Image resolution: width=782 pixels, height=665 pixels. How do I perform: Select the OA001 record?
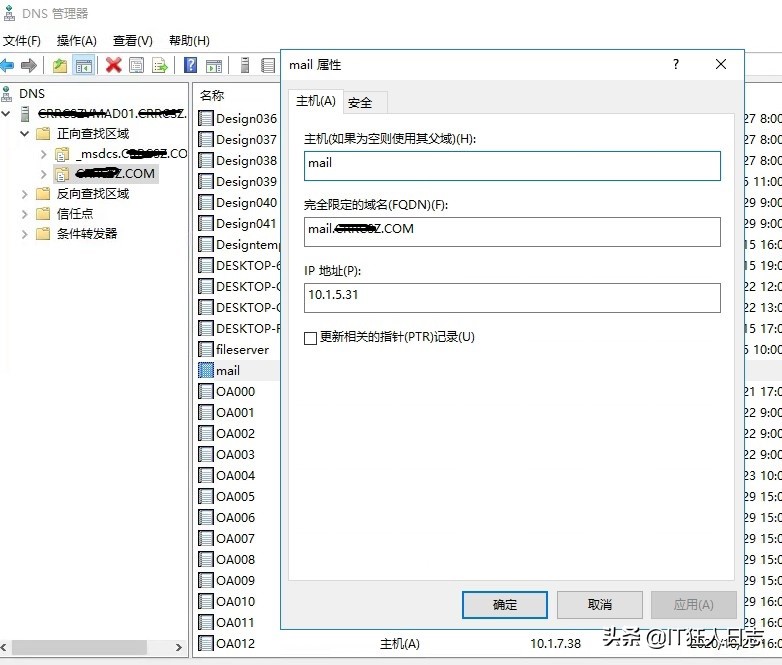pyautogui.click(x=227, y=413)
